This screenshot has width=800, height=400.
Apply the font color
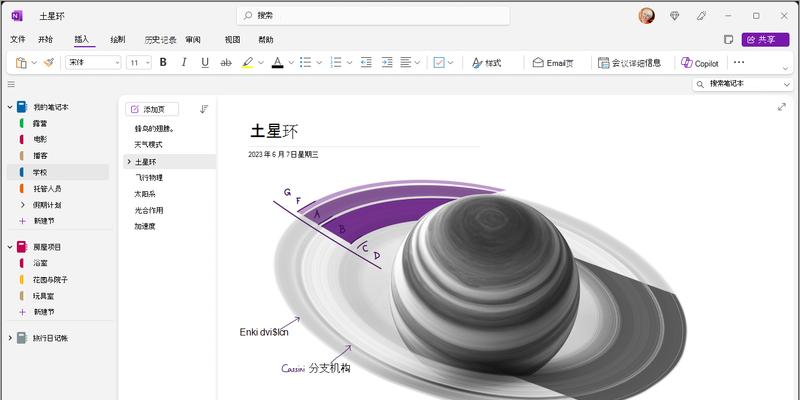point(278,63)
